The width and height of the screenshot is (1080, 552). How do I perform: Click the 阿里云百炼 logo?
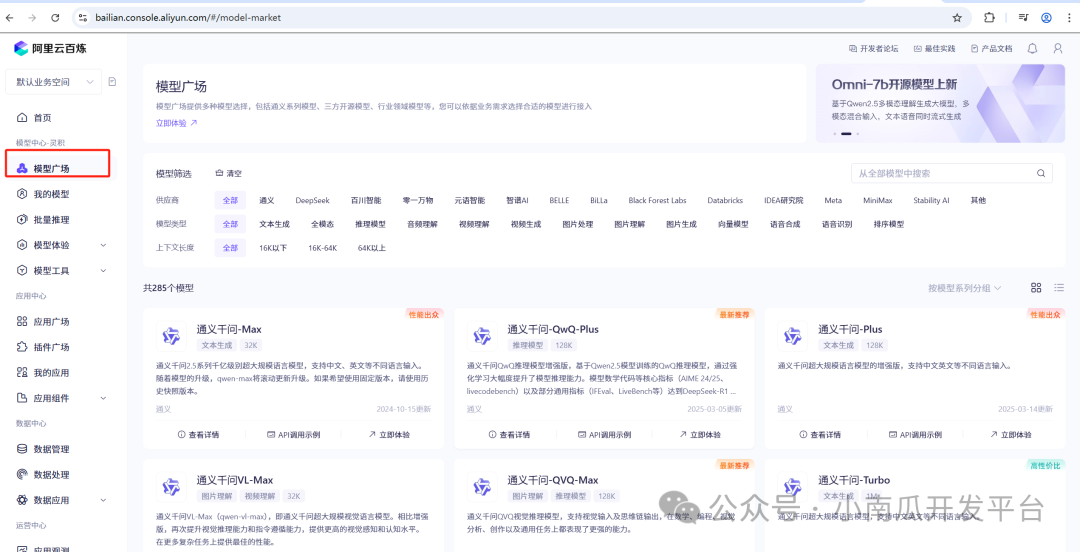(x=50, y=48)
